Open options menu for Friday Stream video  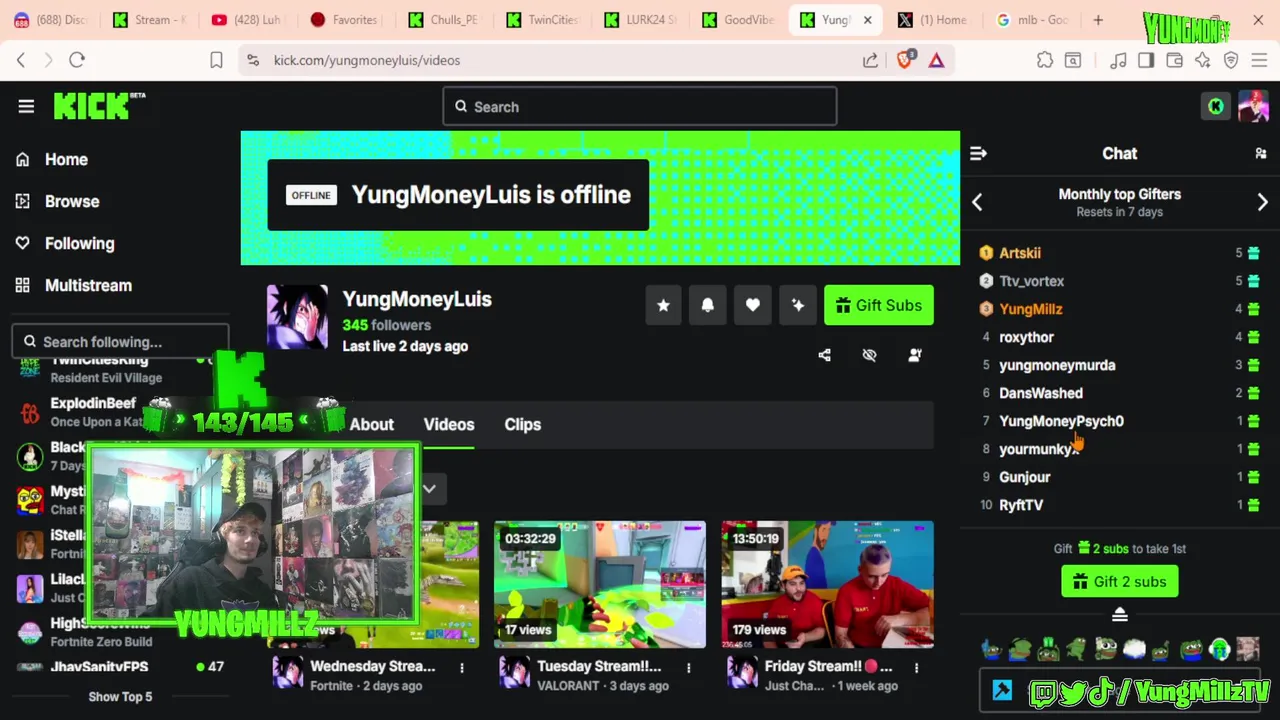[x=916, y=667]
